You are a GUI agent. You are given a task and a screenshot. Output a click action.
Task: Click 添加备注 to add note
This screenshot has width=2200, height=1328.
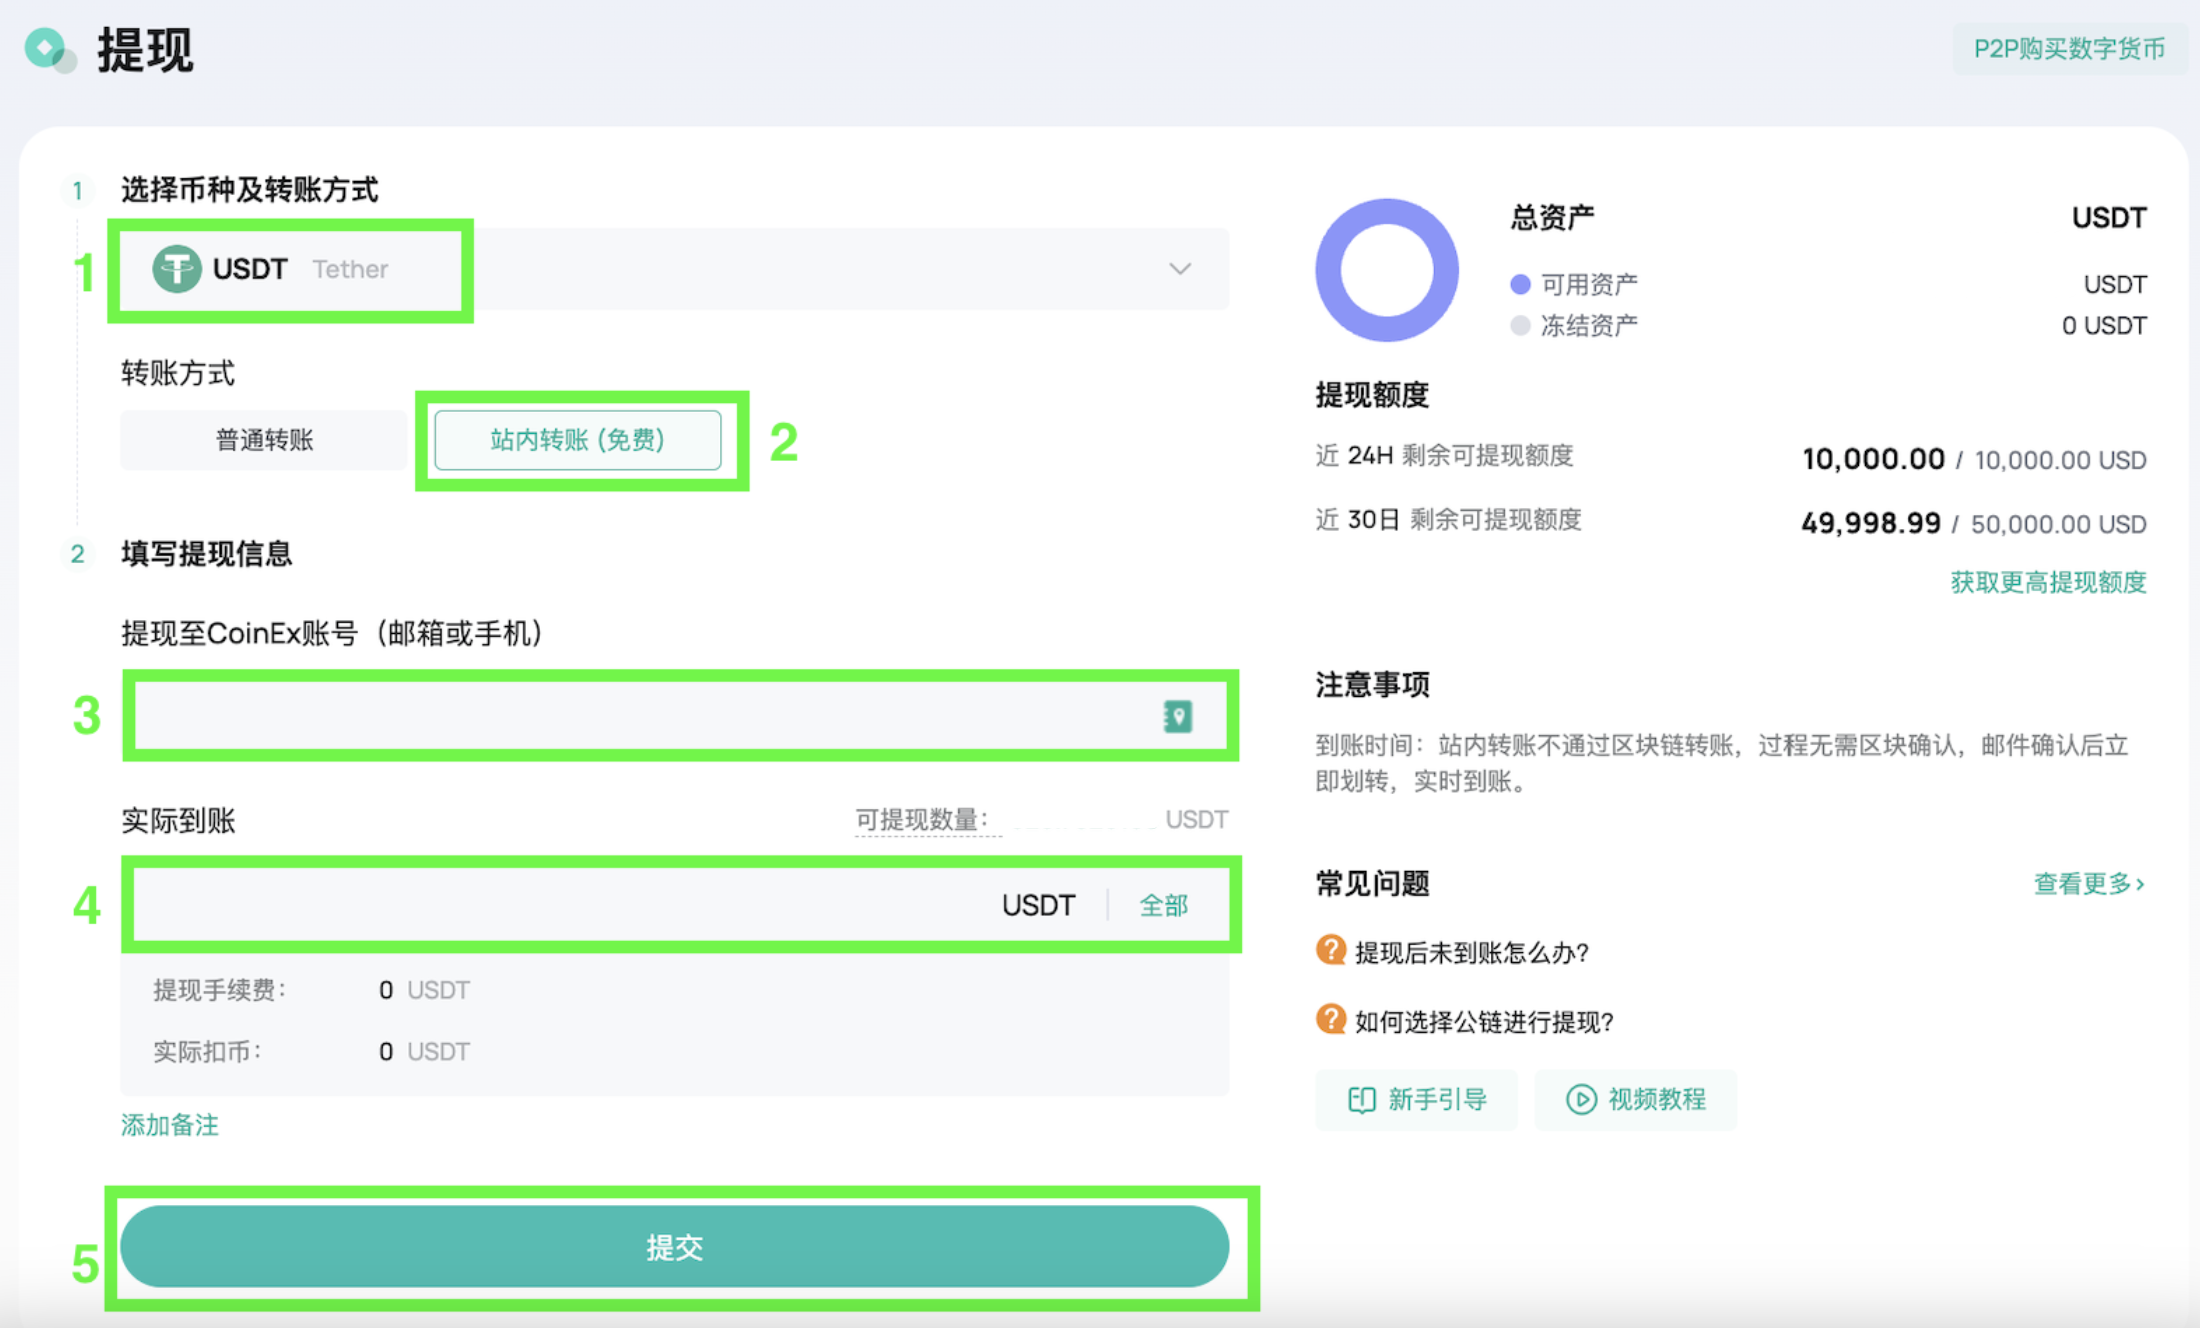(169, 1125)
